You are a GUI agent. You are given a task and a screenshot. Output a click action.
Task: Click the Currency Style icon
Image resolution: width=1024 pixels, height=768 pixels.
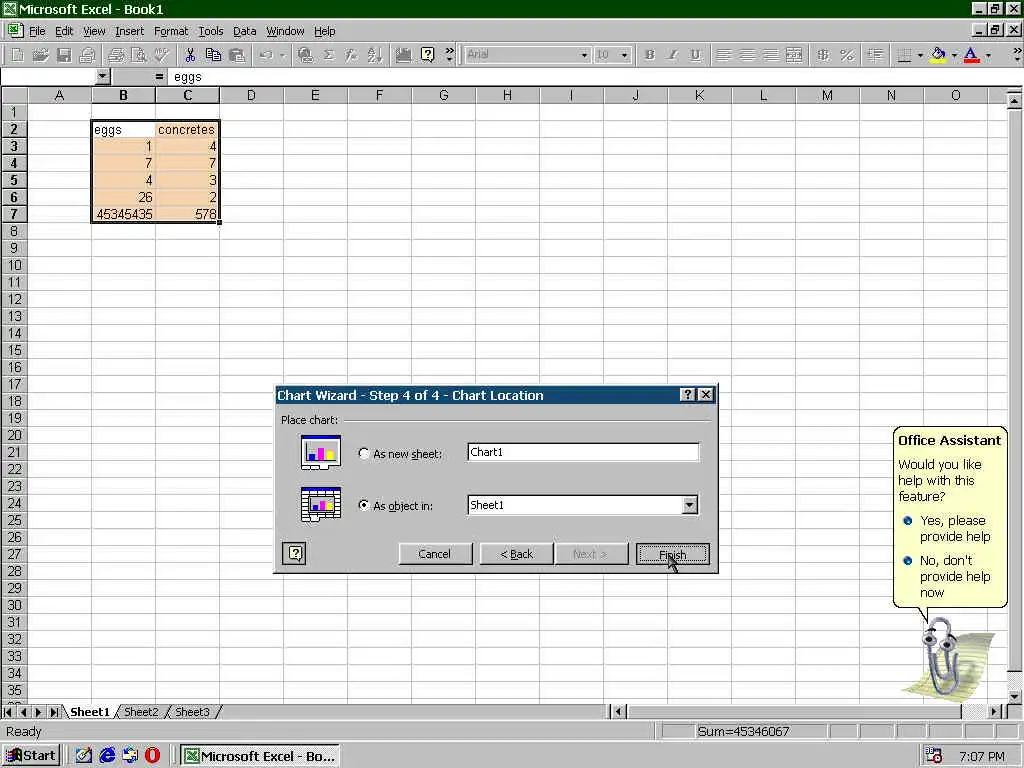pos(823,56)
